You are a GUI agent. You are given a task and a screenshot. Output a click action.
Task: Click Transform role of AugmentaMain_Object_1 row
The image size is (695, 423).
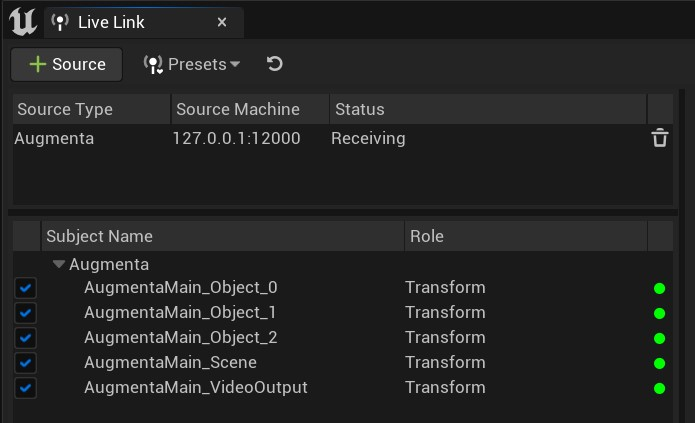point(445,313)
